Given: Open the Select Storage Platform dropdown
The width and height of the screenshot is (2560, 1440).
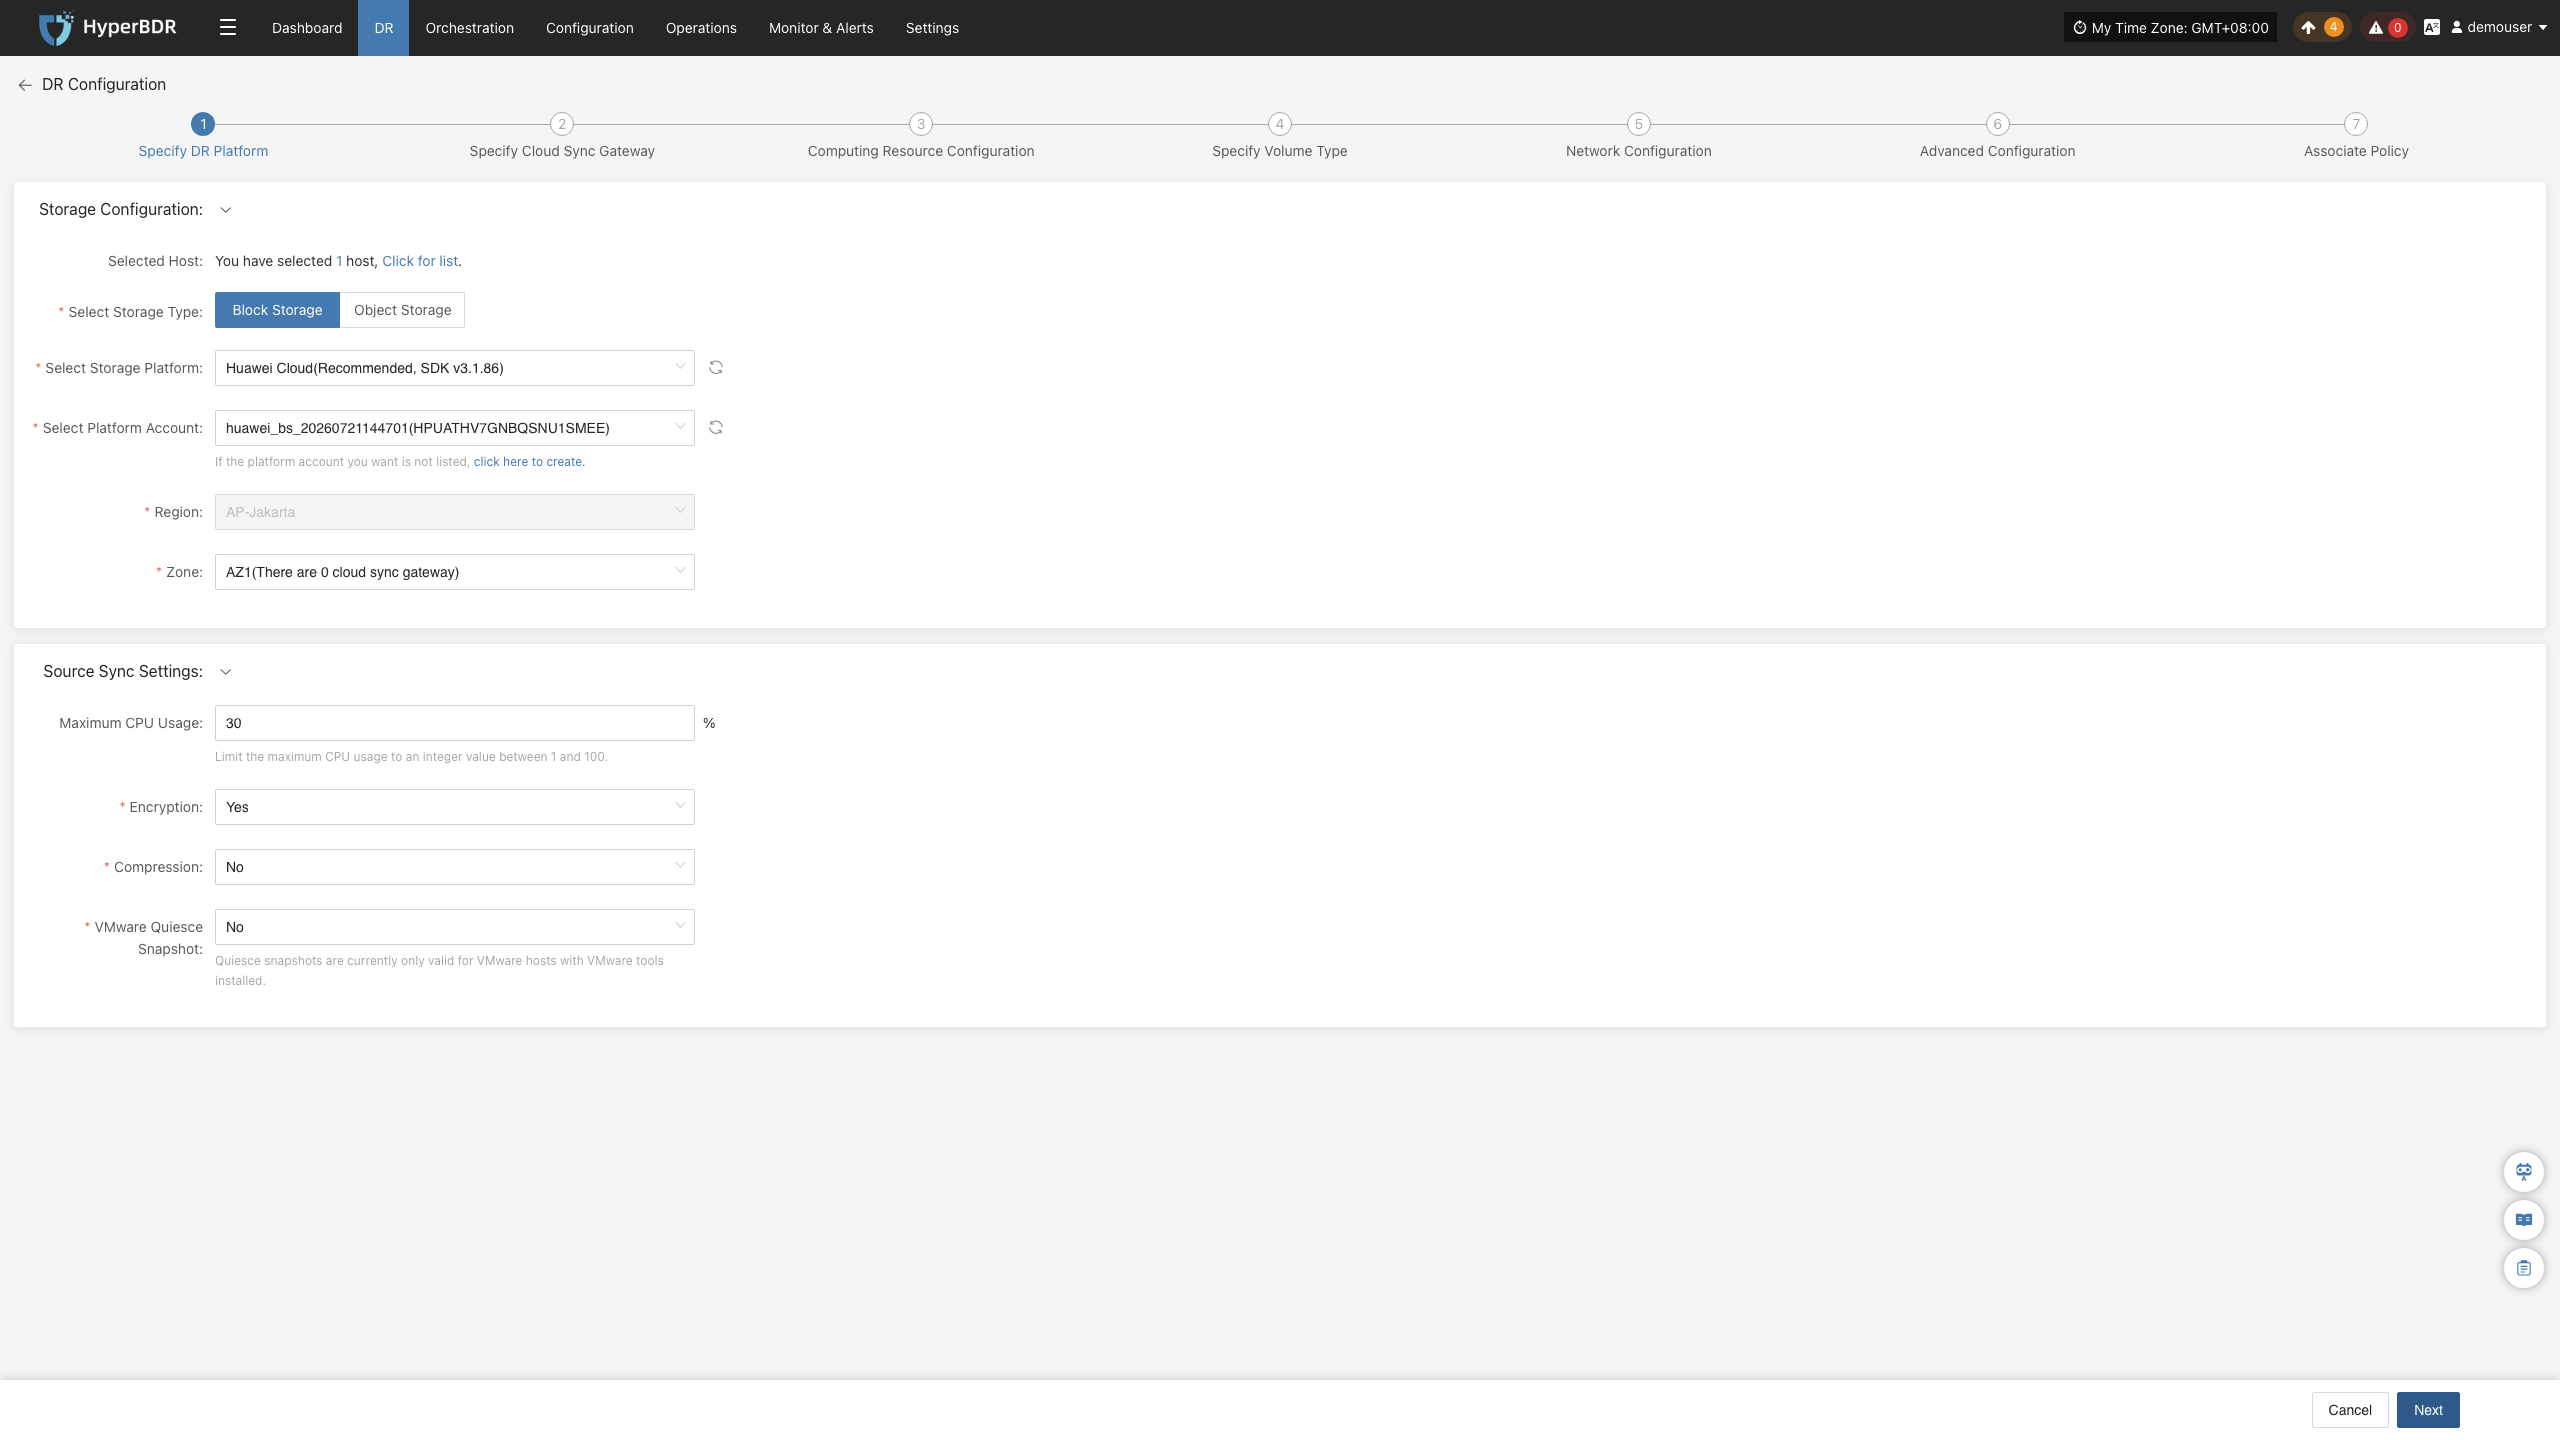Looking at the screenshot, I should click(x=455, y=368).
